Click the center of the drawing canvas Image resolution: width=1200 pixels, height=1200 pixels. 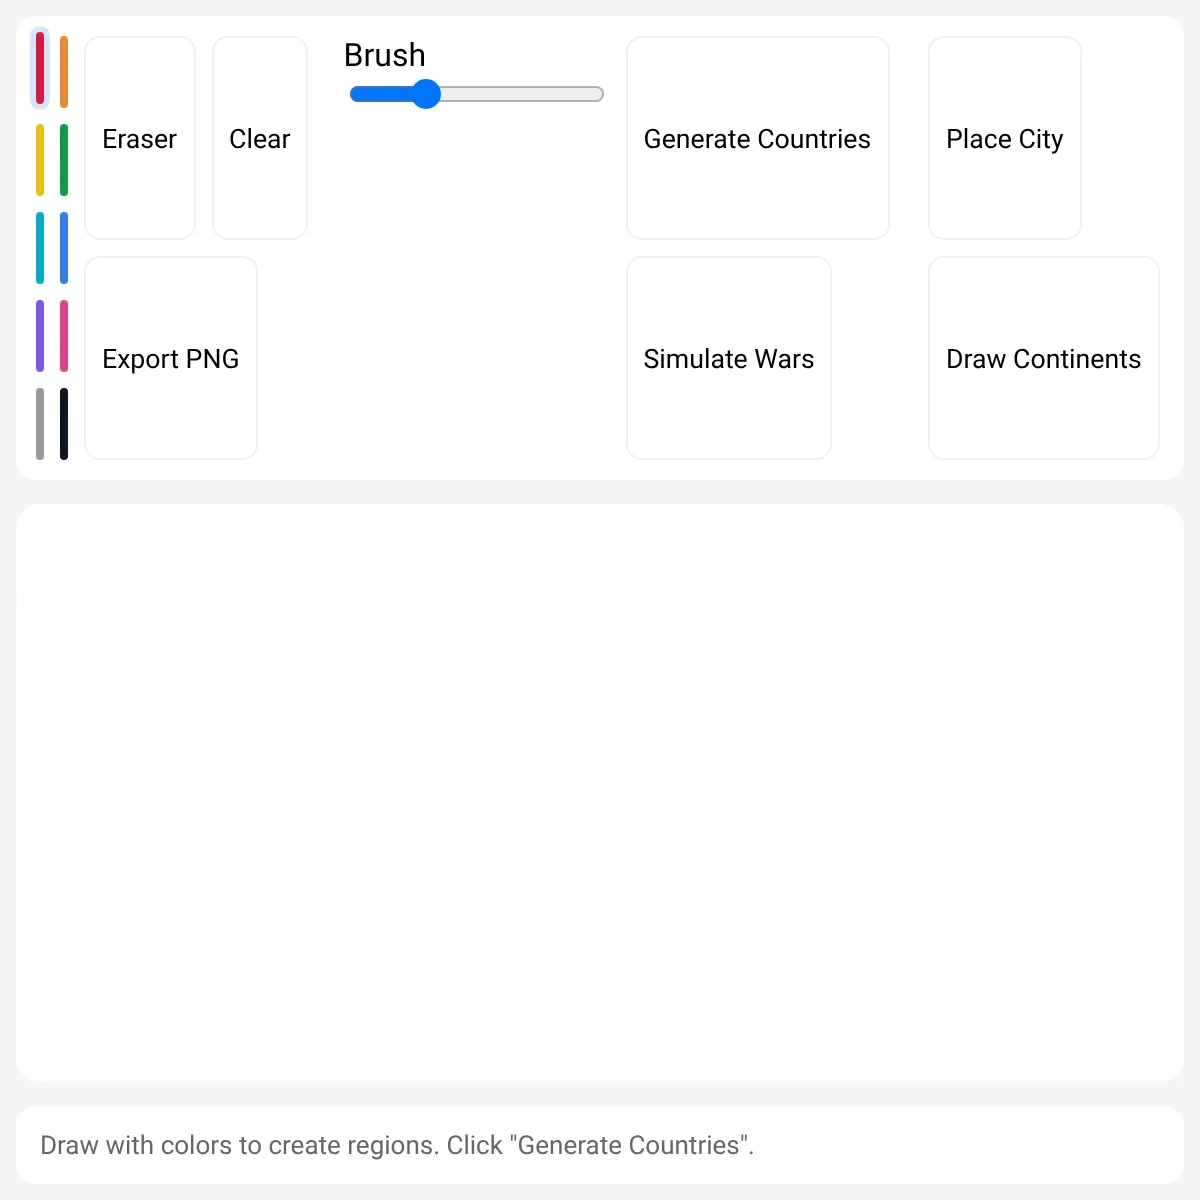click(600, 793)
